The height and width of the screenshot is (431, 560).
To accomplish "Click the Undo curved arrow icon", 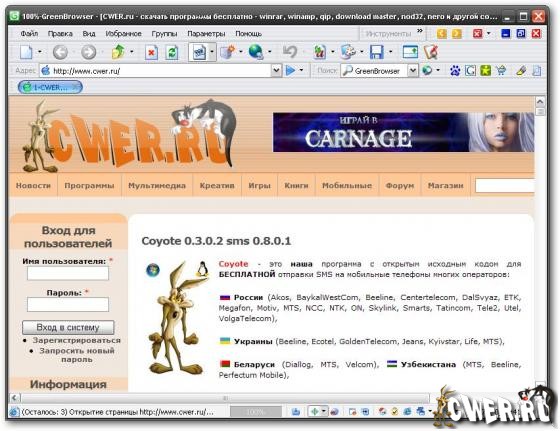I will [x=290, y=52].
